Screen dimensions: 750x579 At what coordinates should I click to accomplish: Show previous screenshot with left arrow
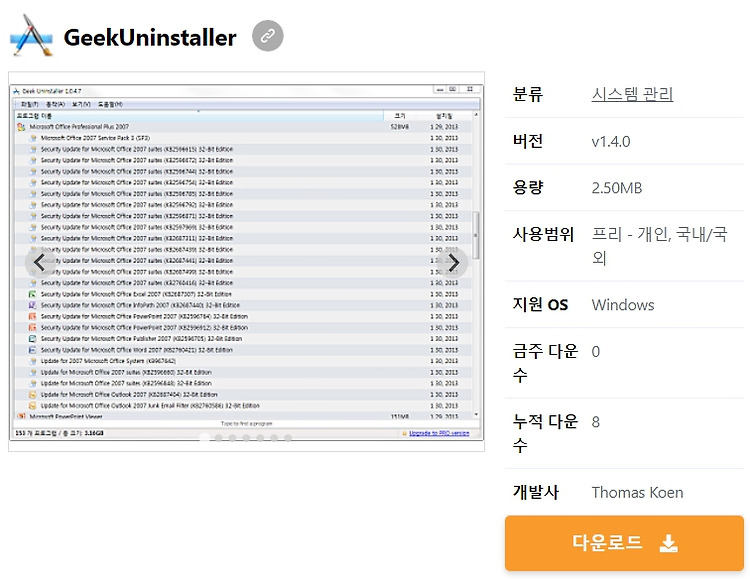(x=39, y=262)
